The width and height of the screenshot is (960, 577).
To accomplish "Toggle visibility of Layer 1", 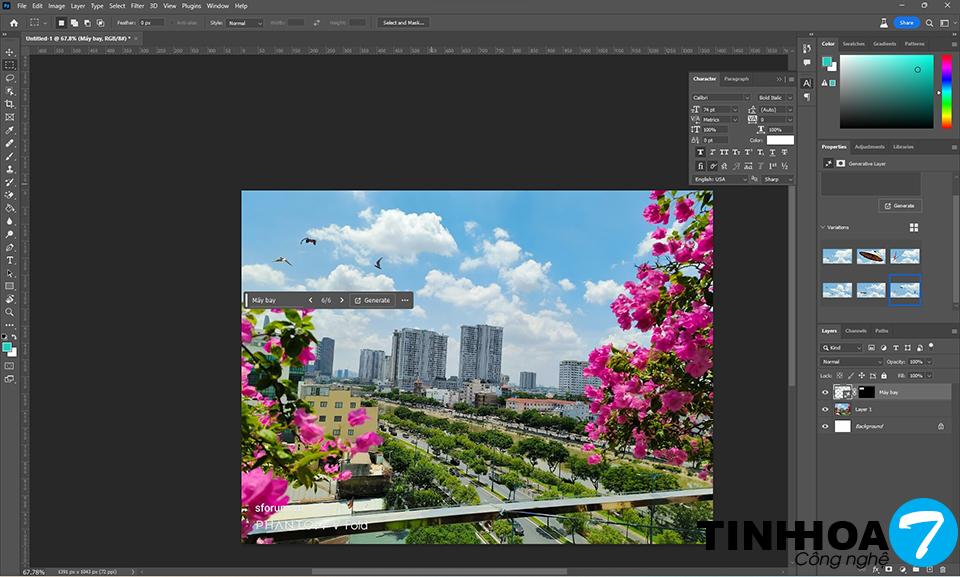I will 825,409.
